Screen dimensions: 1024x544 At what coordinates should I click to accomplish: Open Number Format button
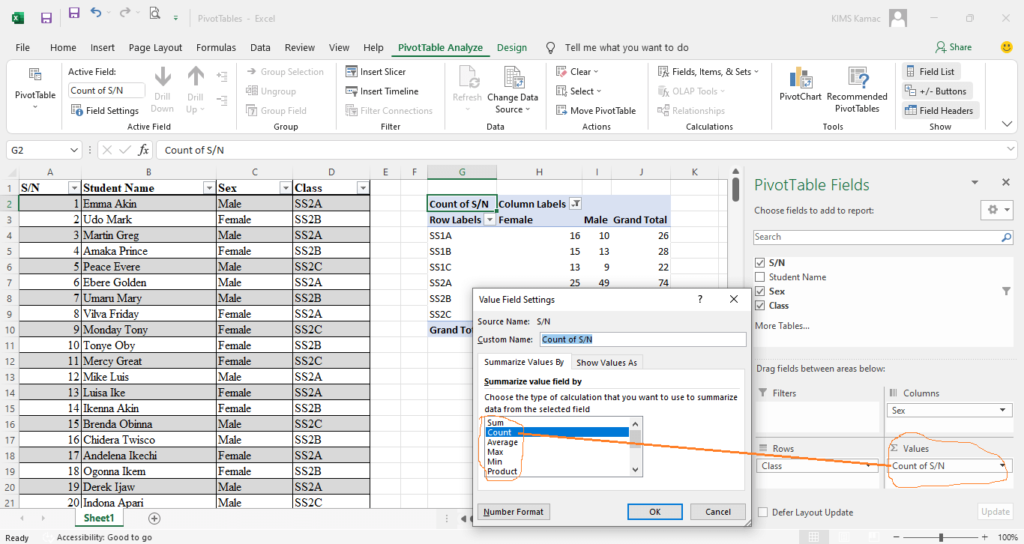point(513,512)
